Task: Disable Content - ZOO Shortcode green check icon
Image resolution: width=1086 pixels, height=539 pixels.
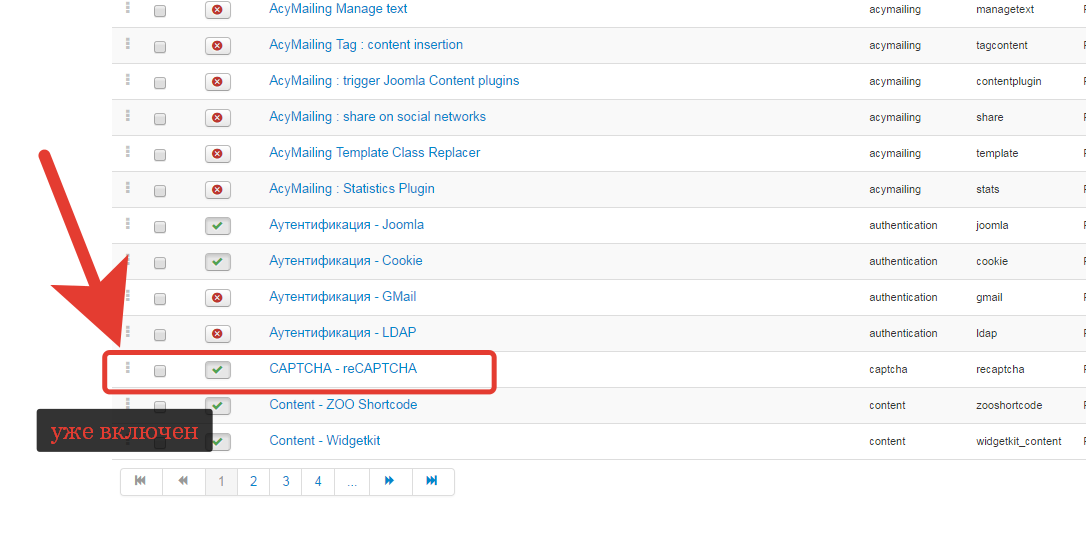Action: click(x=217, y=405)
